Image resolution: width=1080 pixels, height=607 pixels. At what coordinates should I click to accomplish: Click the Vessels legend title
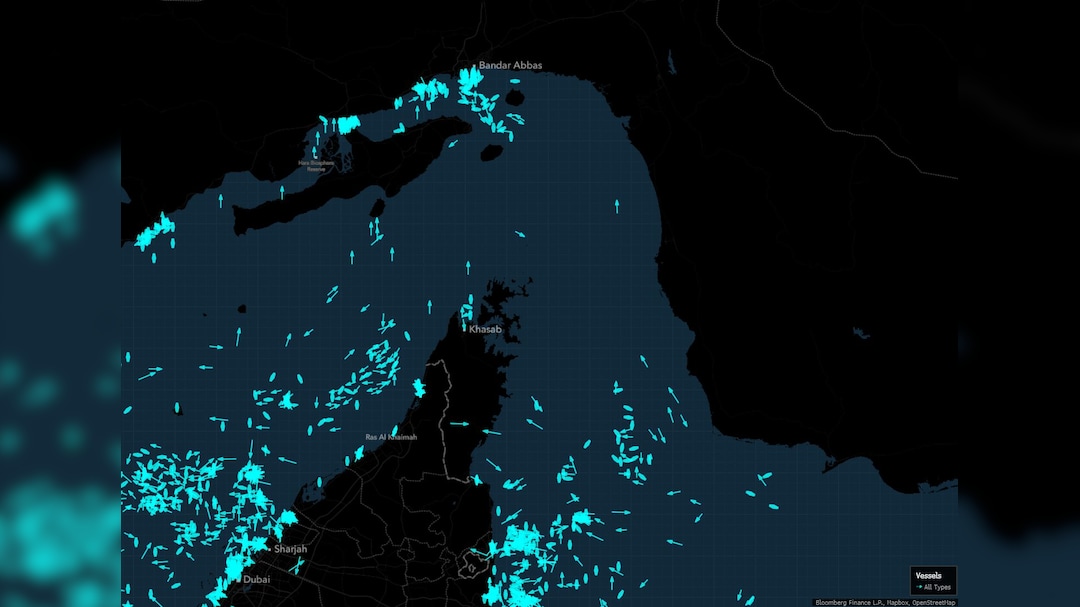tap(928, 576)
